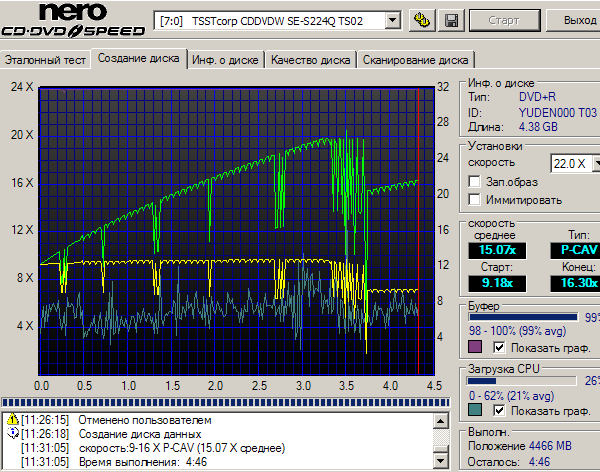The width and height of the screenshot is (600, 472).
Task: Toggle CPU load Показать граф. checkbox
Action: coord(499,410)
